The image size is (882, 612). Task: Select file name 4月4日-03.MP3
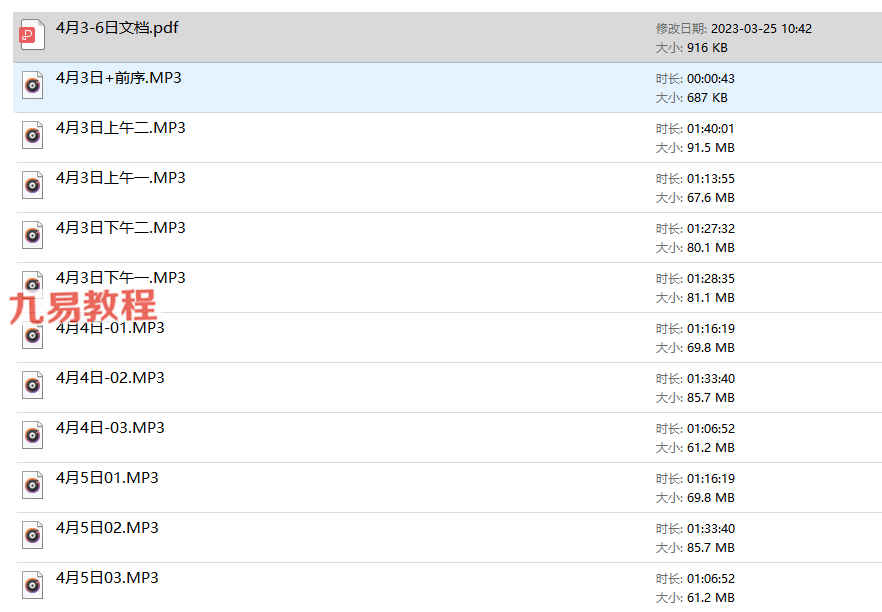(x=110, y=428)
